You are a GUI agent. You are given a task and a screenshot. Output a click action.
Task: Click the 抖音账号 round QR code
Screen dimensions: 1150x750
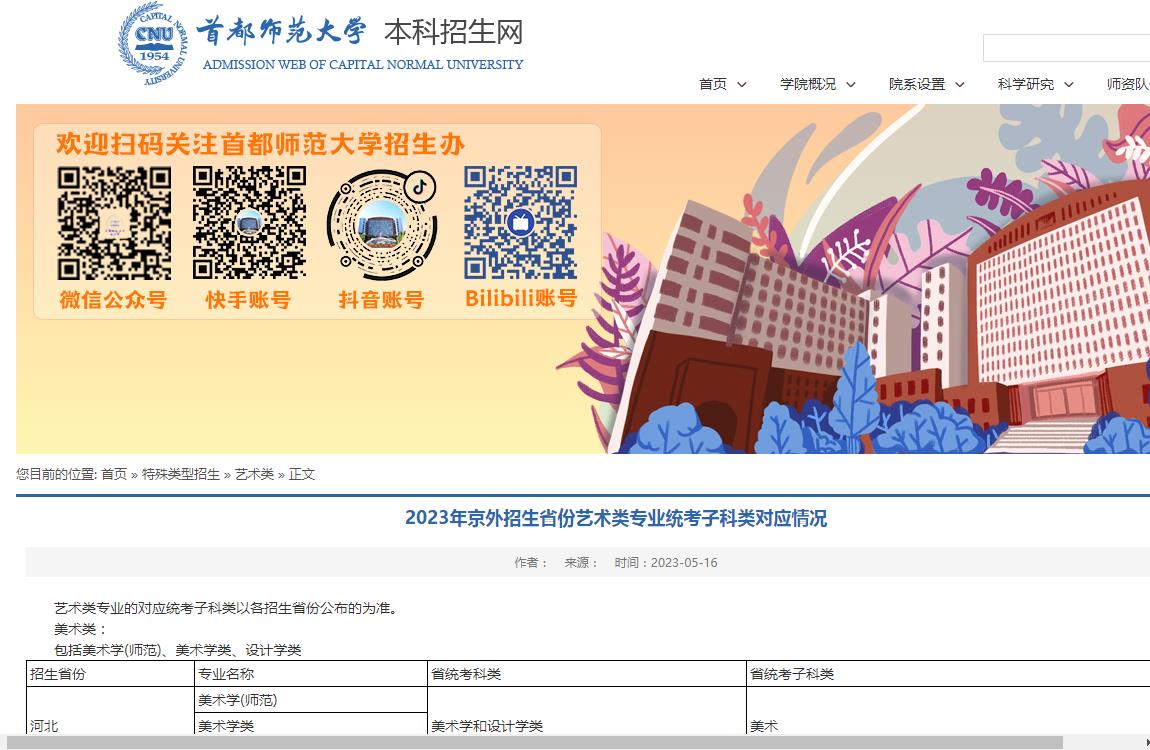coord(381,224)
